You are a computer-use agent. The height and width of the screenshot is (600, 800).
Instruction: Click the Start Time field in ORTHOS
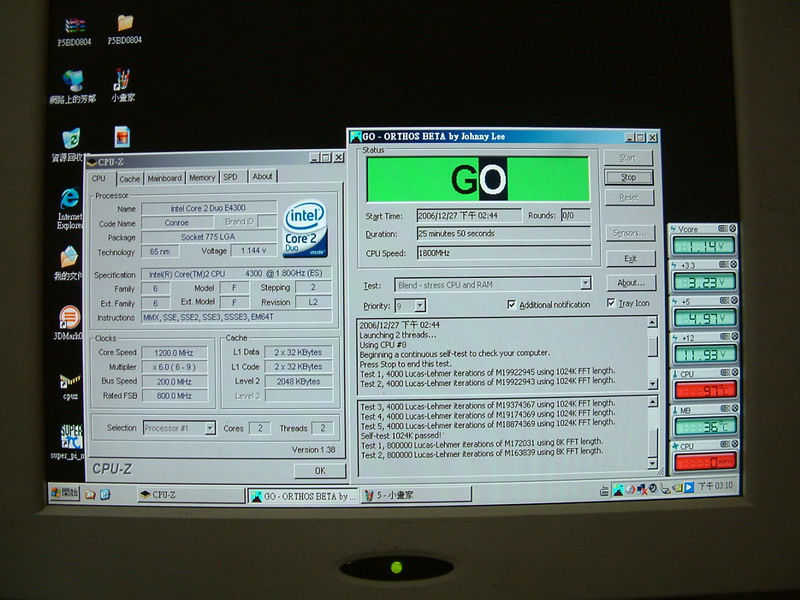tap(469, 216)
